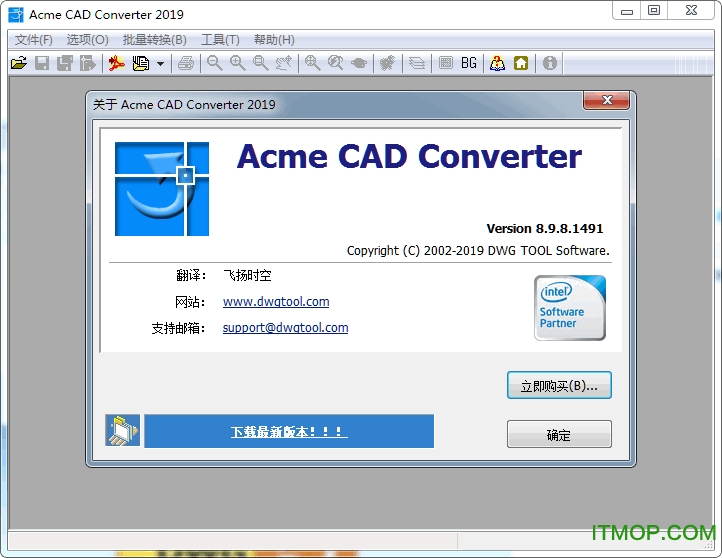This screenshot has width=722, height=558.
Task: Click the About info toolbar icon
Action: tap(549, 63)
